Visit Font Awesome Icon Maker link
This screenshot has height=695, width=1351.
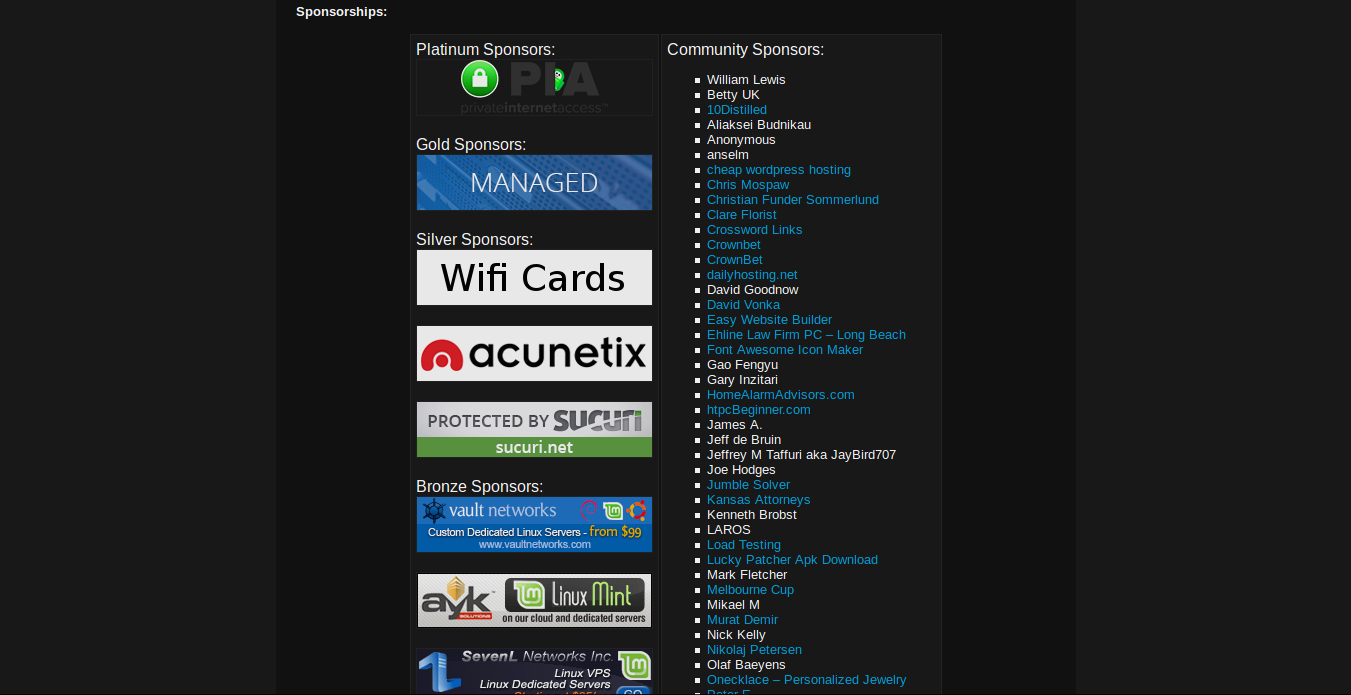tap(785, 350)
